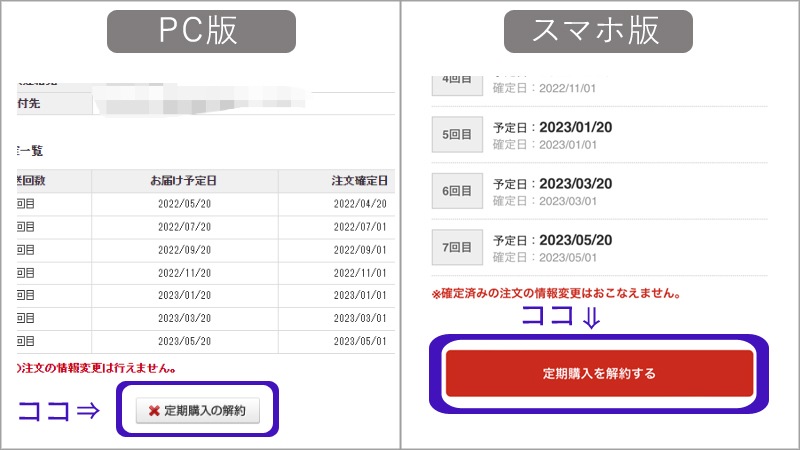Click 2022/09/01 in the PC table
The height and width of the screenshot is (450, 800).
click(359, 249)
